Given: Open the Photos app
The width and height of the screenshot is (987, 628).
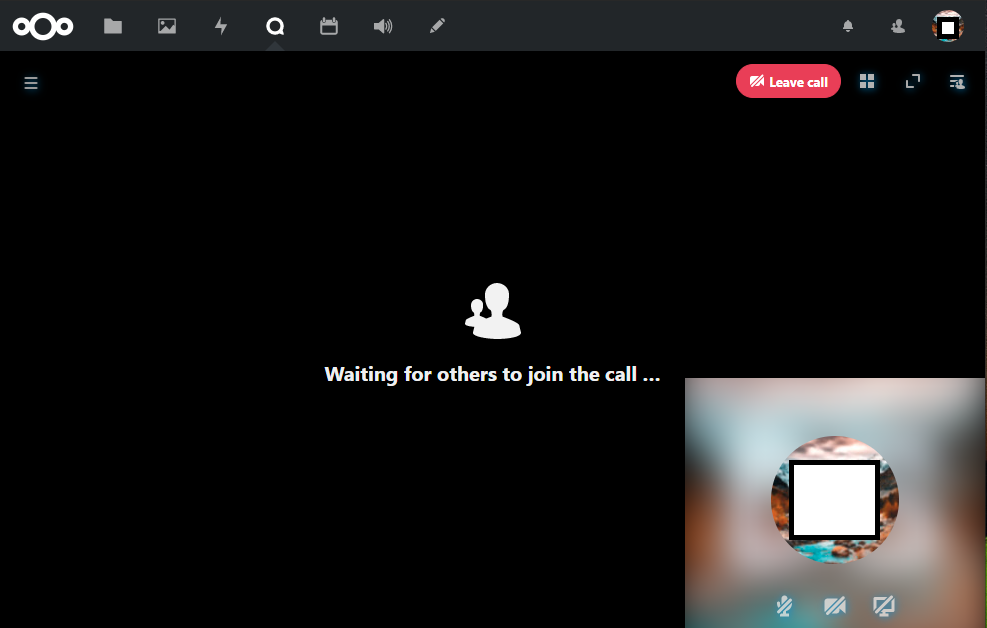Looking at the screenshot, I should point(166,26).
